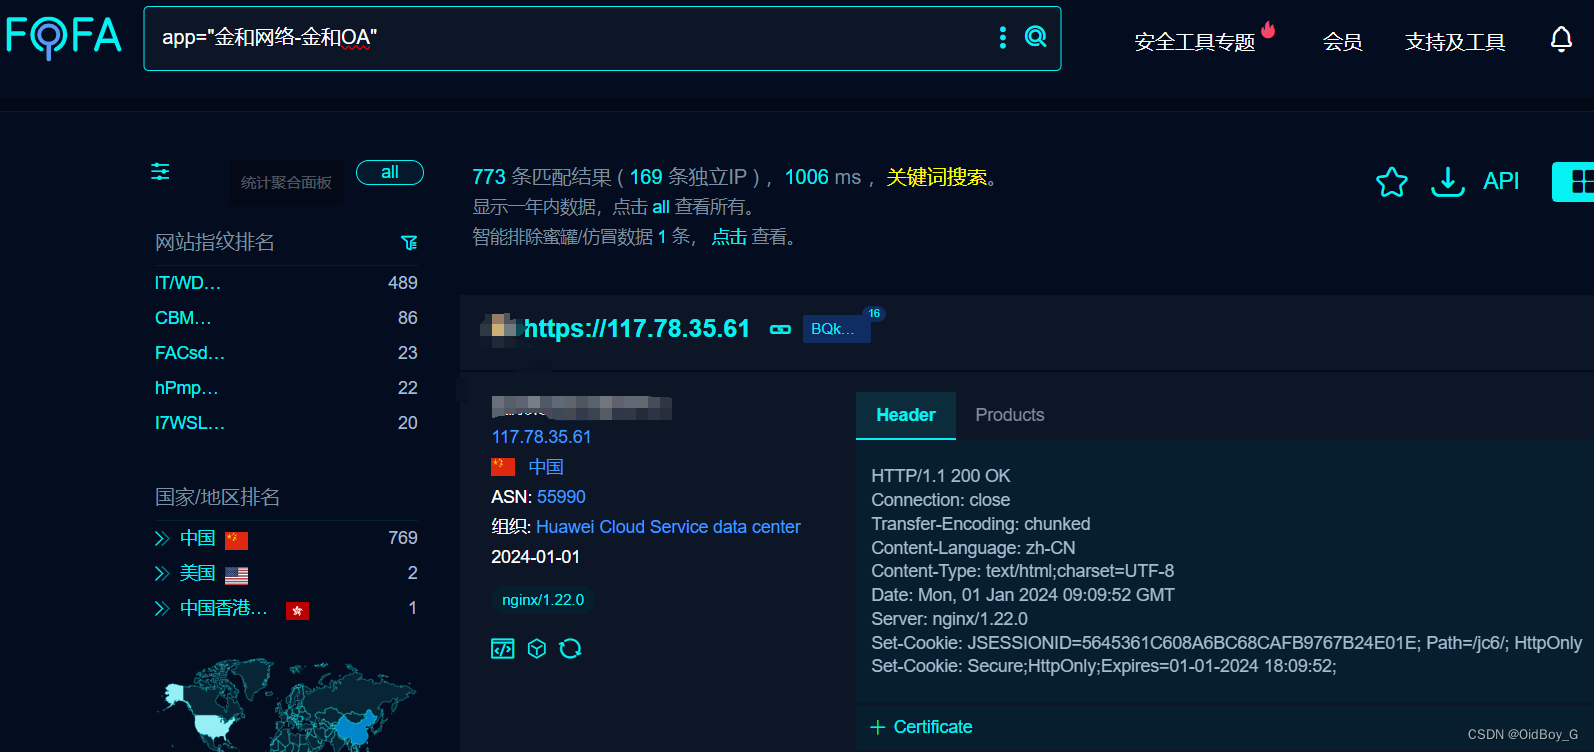Click the China flag in the result

tap(503, 467)
